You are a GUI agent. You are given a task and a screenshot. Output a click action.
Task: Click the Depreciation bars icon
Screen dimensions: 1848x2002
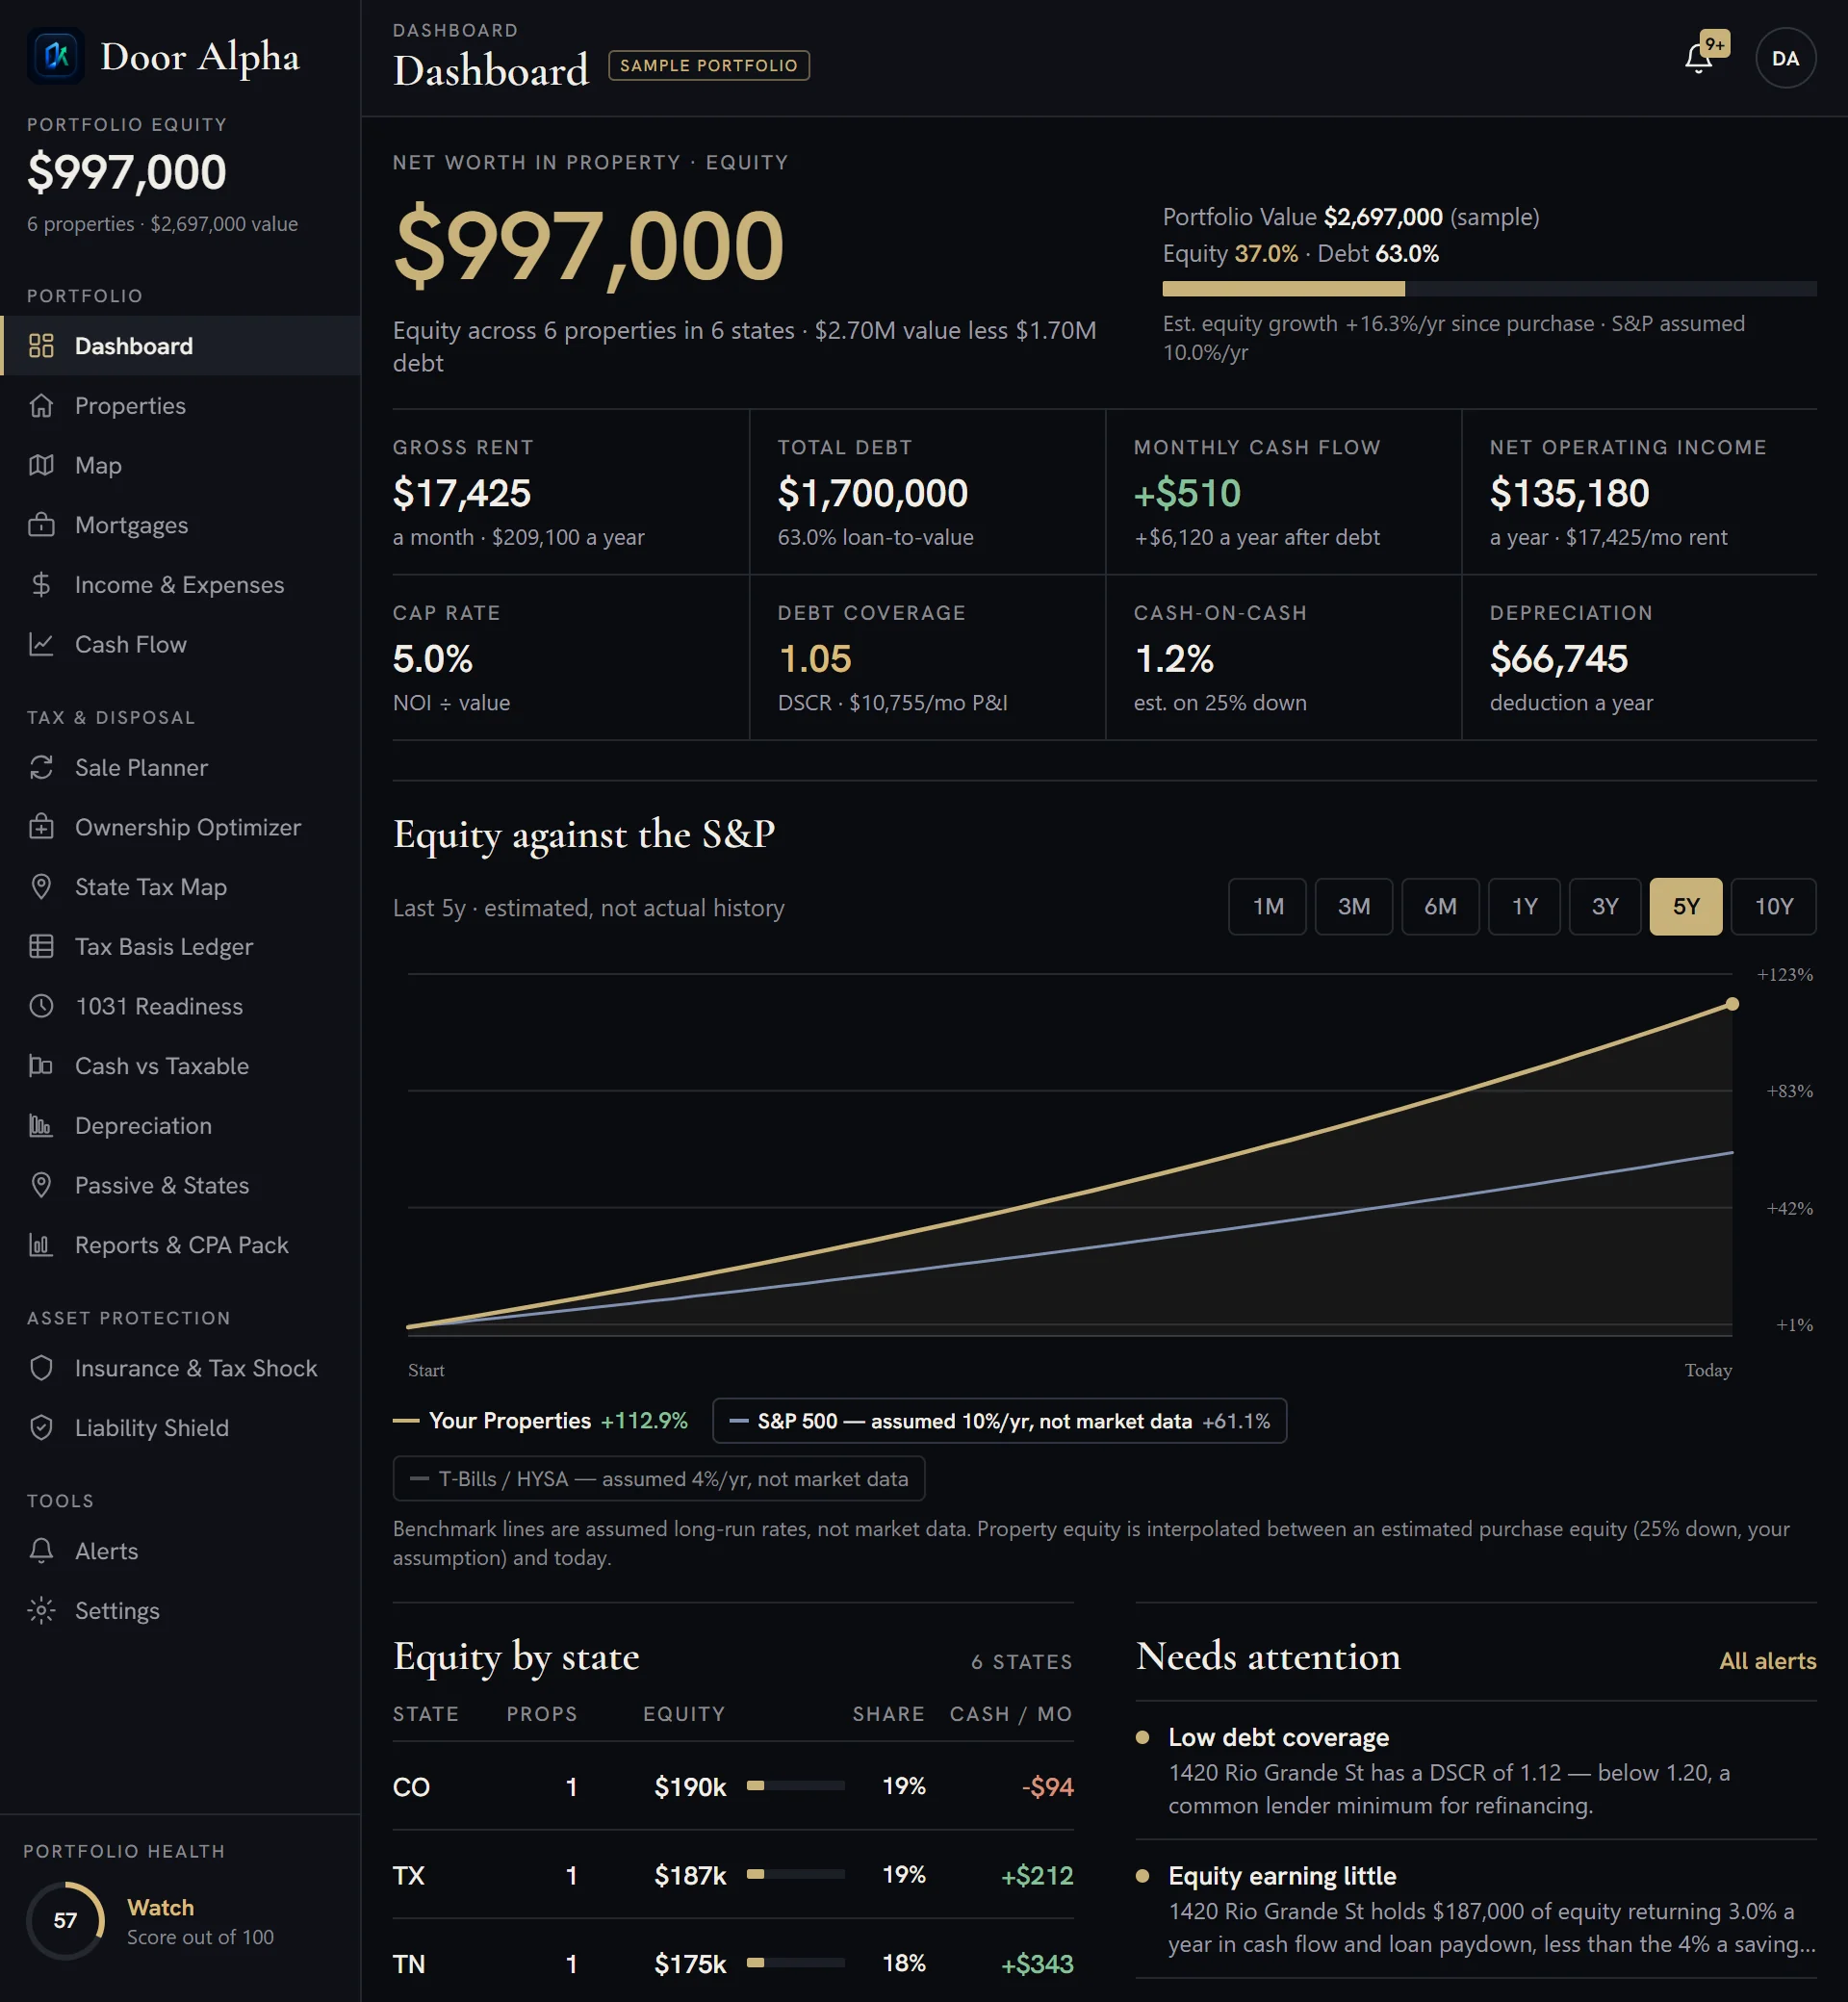pos(41,1126)
